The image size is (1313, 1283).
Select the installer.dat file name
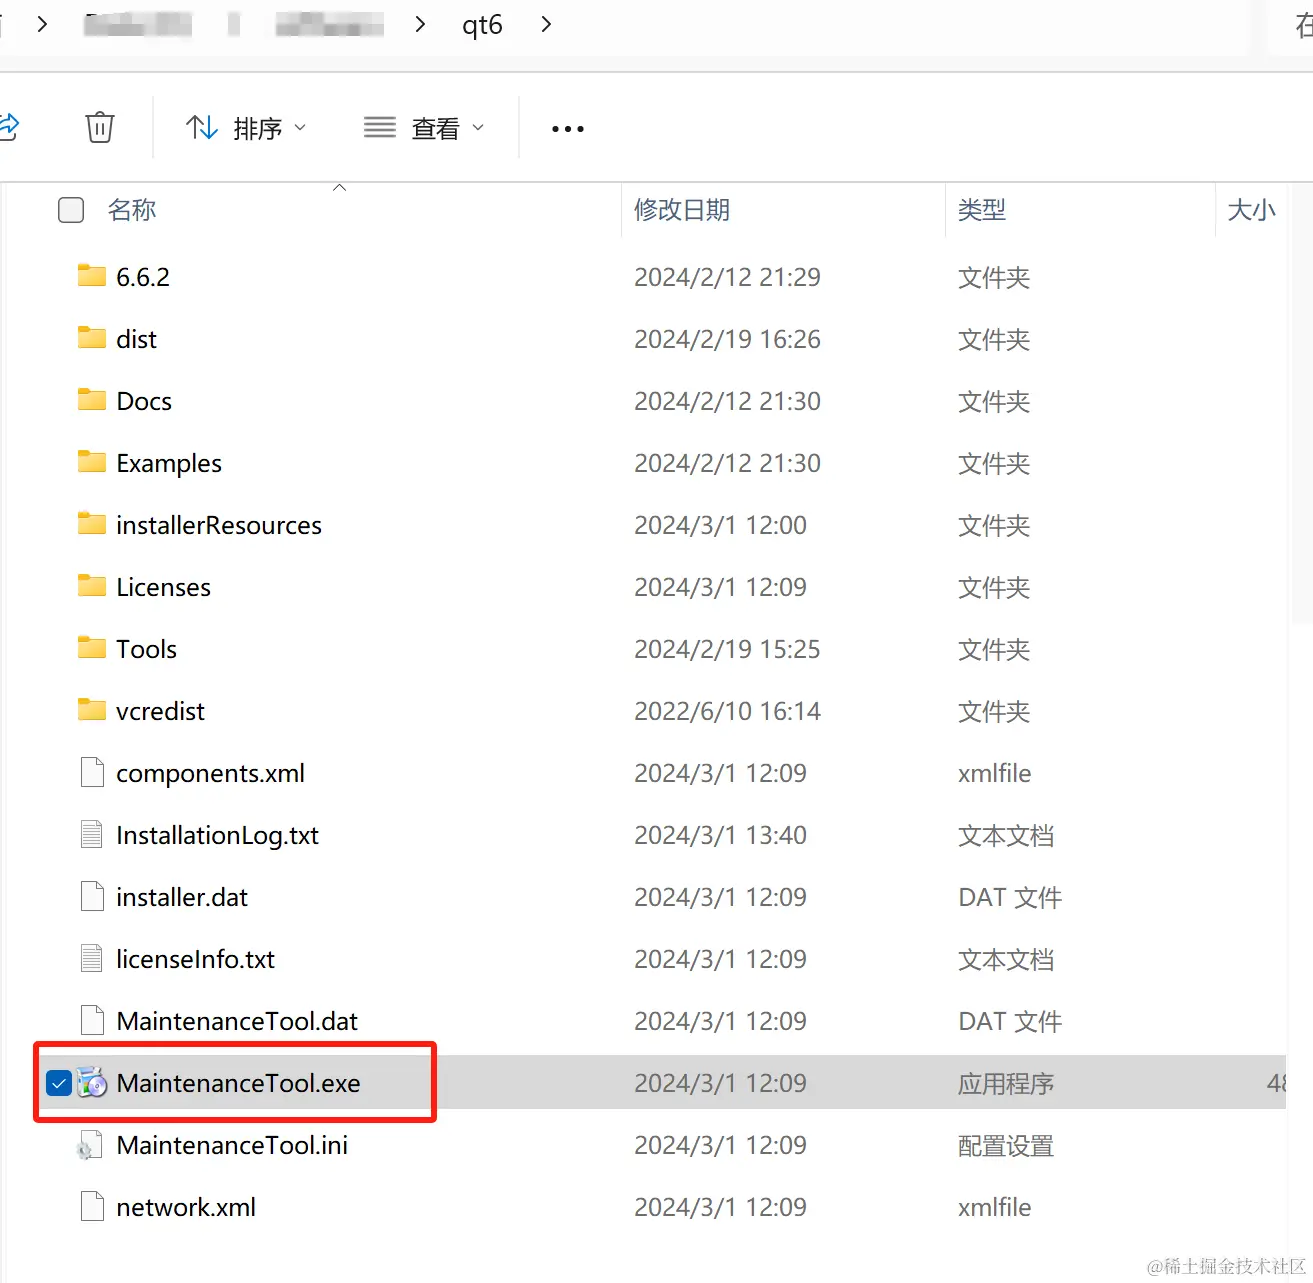[x=182, y=897]
